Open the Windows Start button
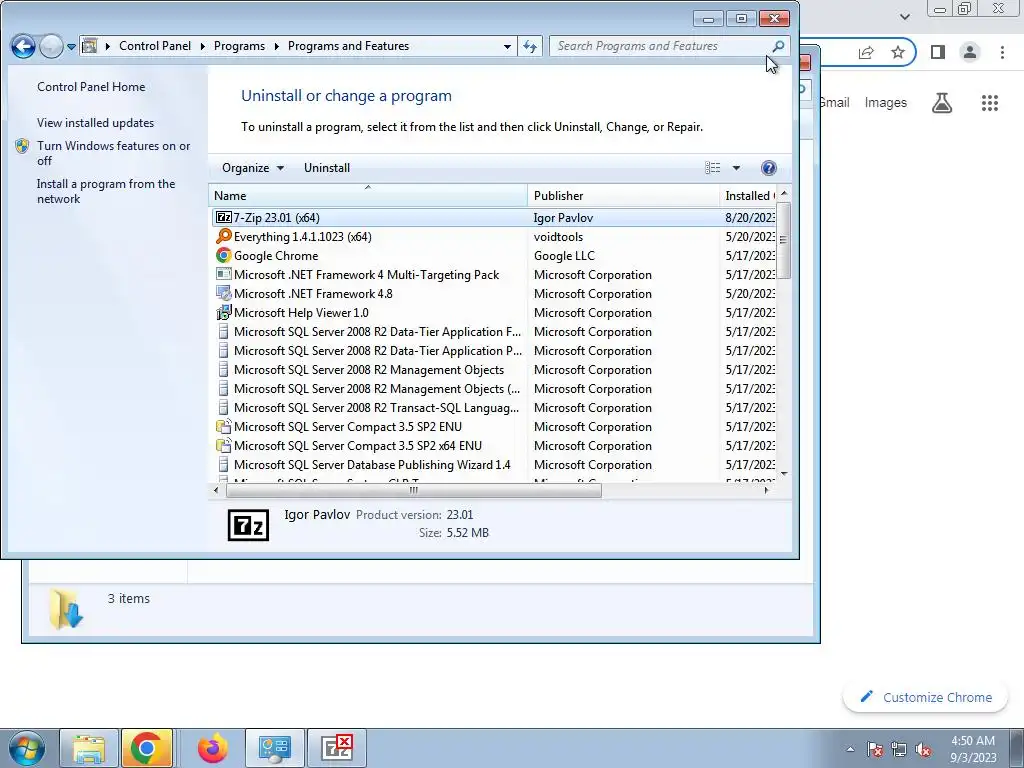The image size is (1024, 768). 27,748
